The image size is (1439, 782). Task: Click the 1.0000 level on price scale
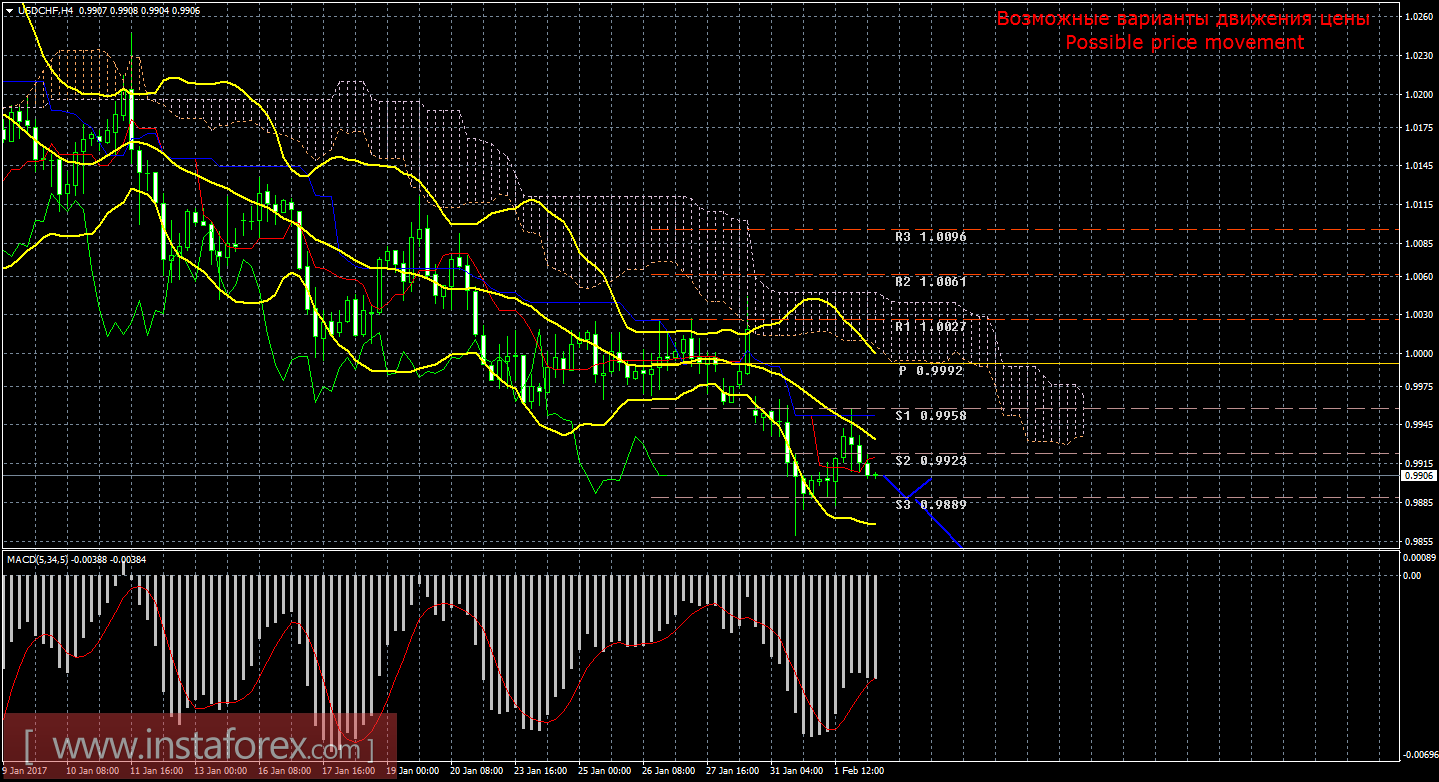click(x=1417, y=354)
